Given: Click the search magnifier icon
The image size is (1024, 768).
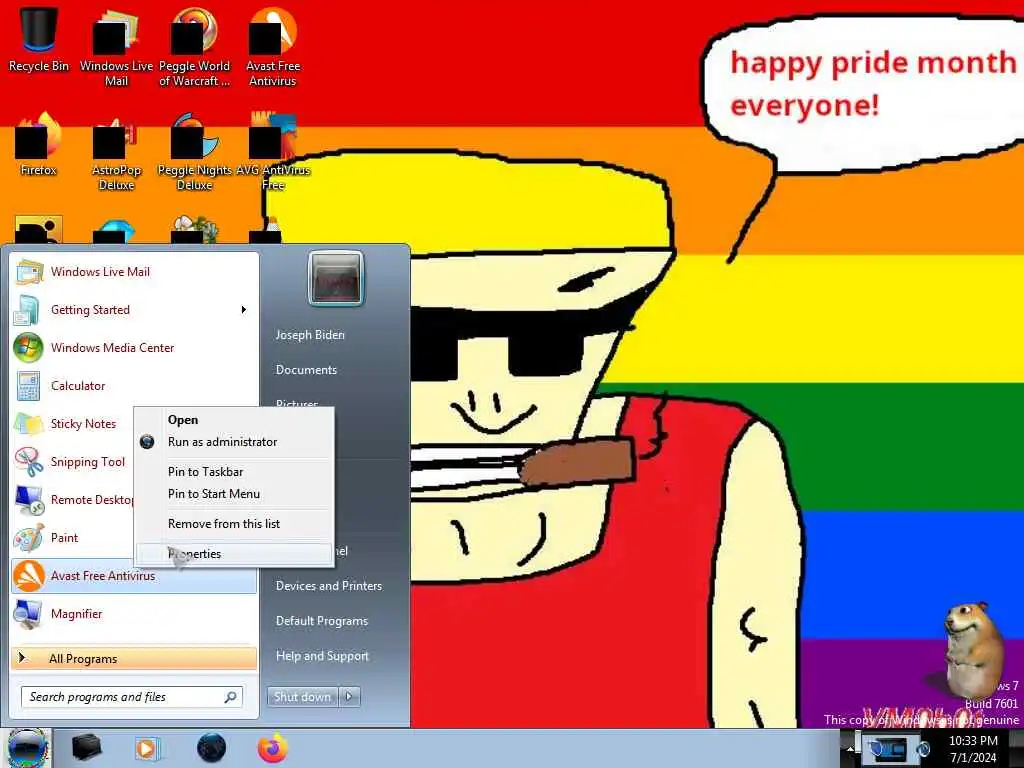Looking at the screenshot, I should coord(231,697).
